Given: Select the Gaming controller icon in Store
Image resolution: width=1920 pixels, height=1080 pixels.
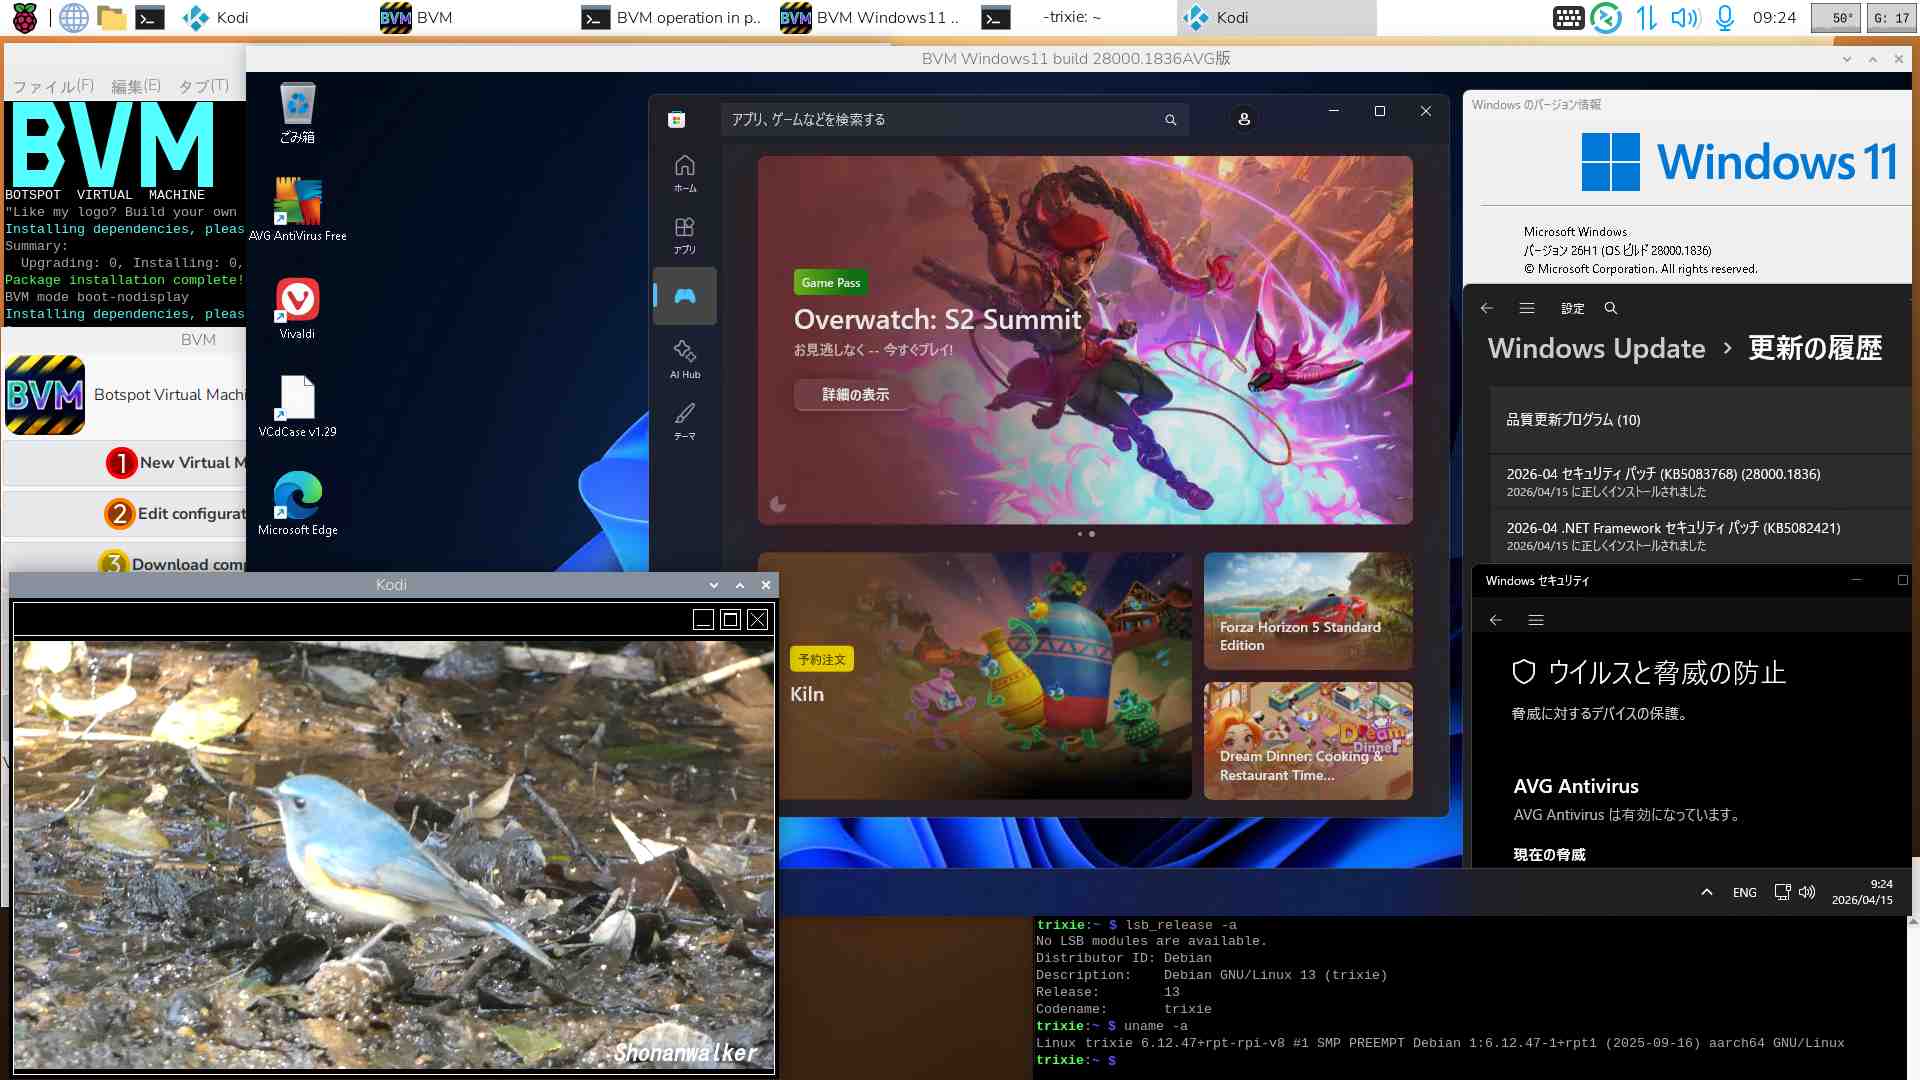Looking at the screenshot, I should 685,296.
